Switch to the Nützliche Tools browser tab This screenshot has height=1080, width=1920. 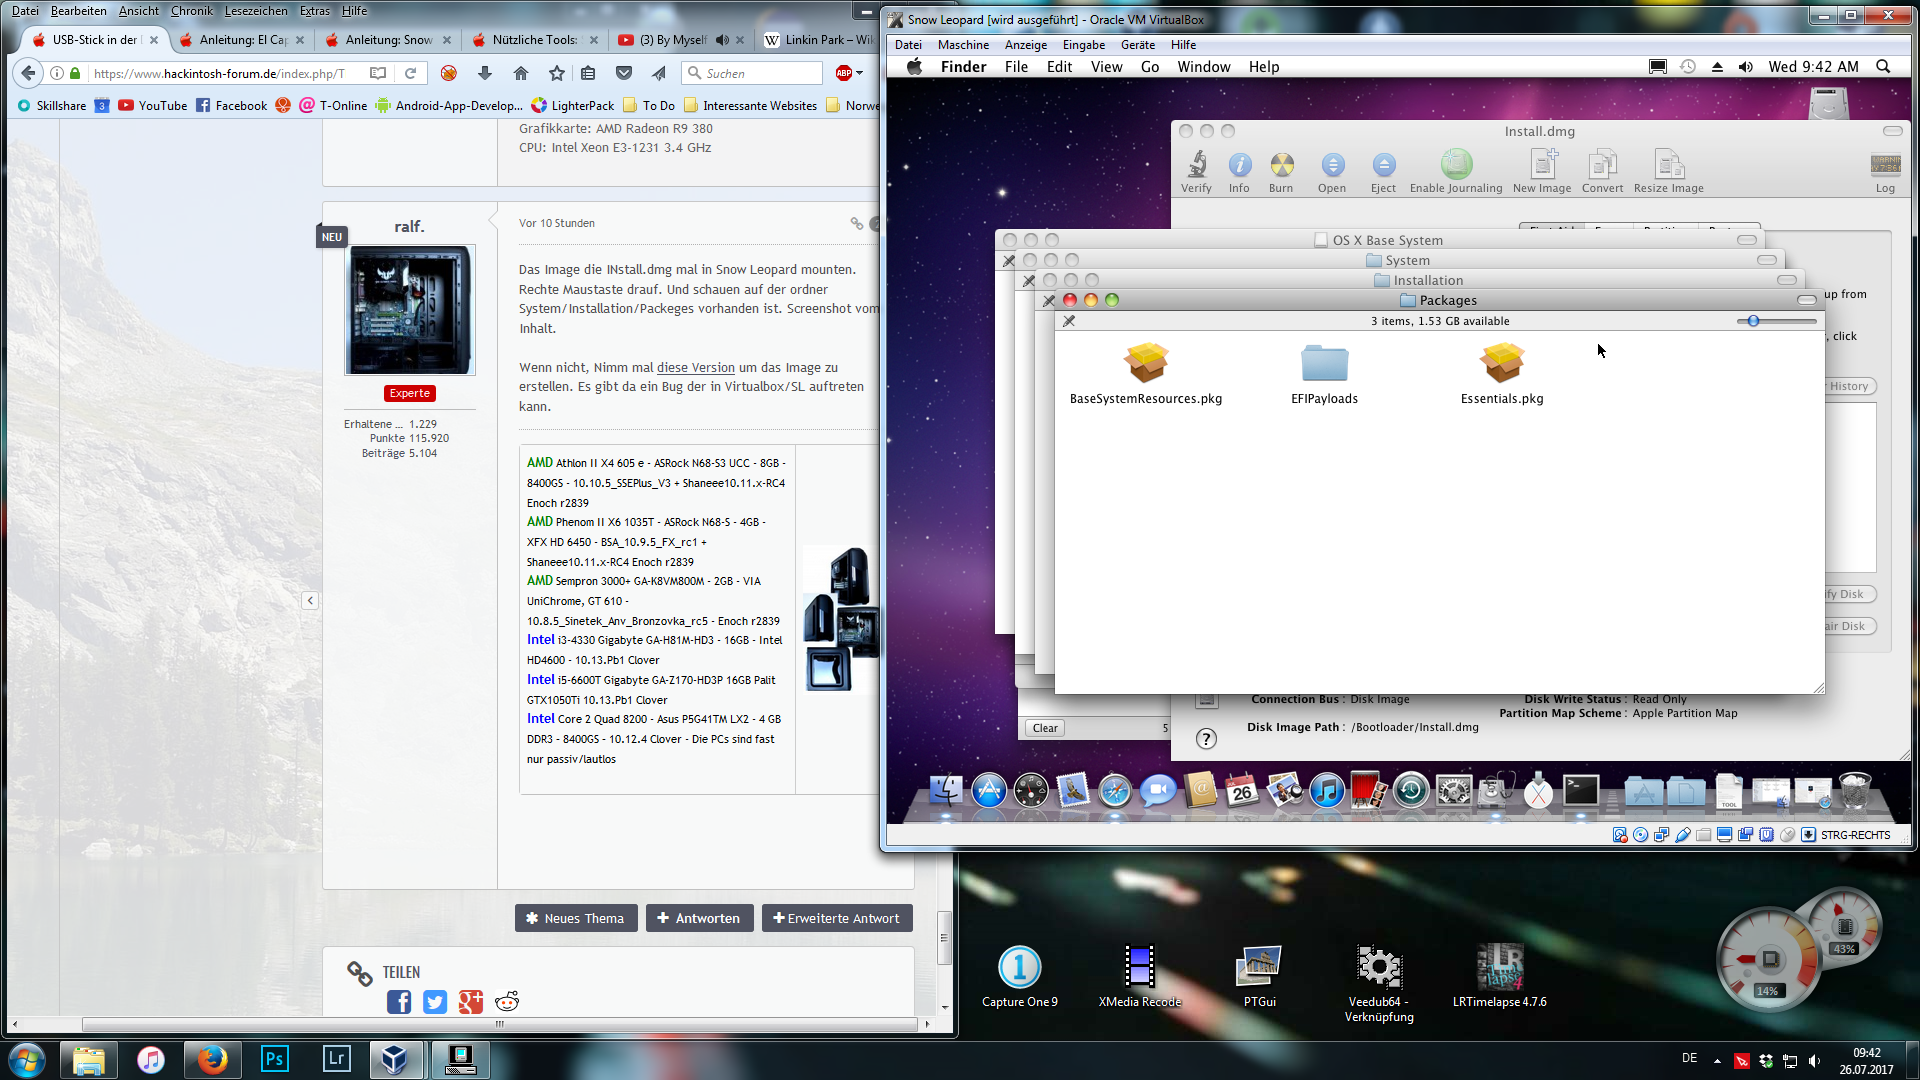(534, 40)
